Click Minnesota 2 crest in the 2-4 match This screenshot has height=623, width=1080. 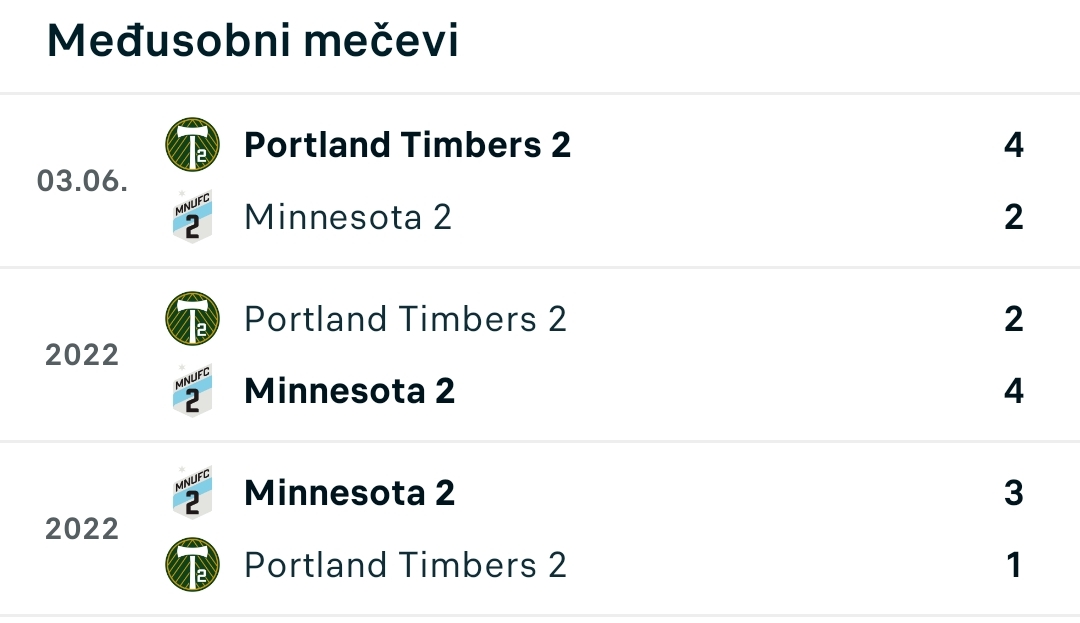coord(192,391)
